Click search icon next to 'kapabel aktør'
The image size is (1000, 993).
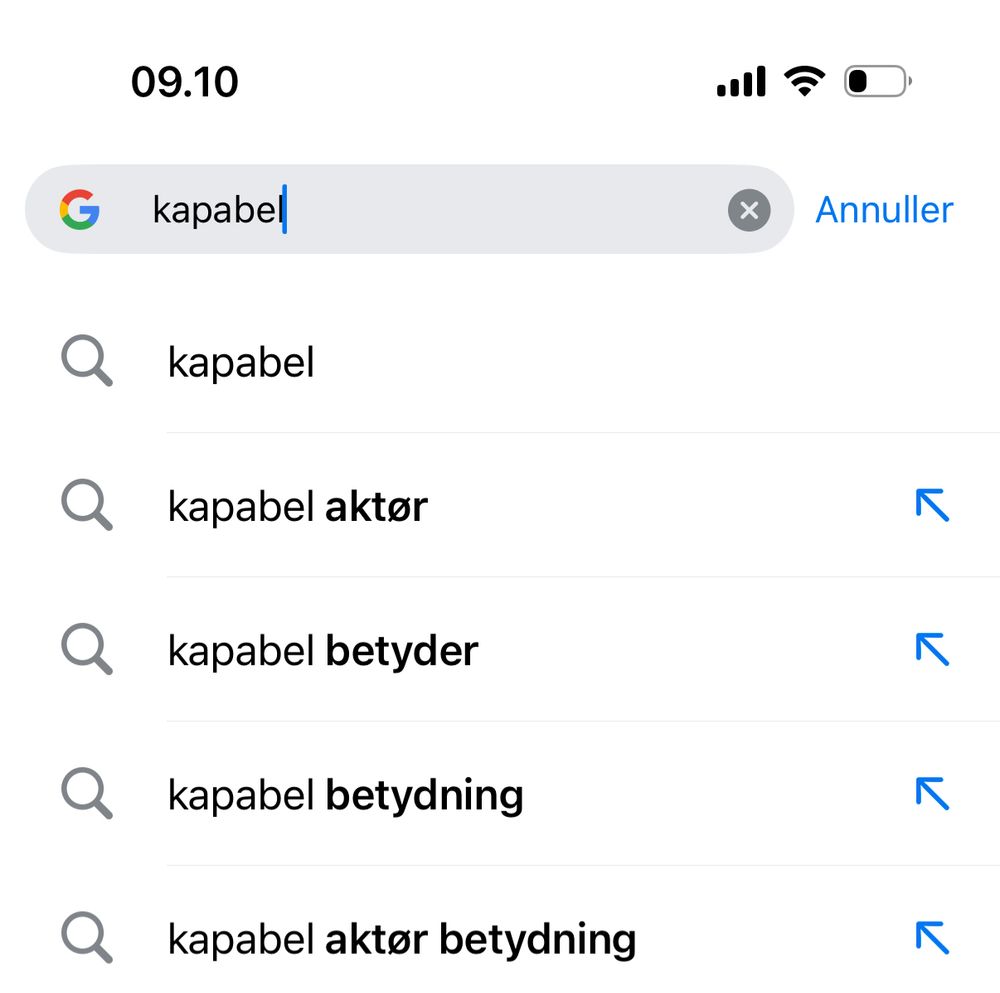click(87, 505)
